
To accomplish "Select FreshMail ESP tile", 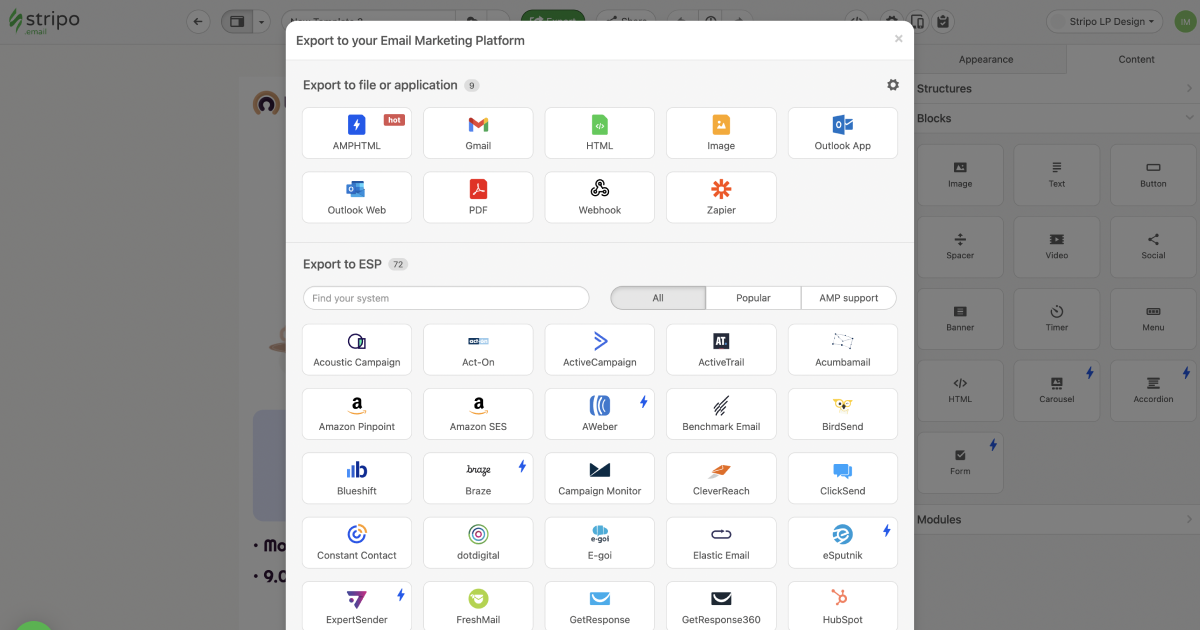I will (x=478, y=606).
